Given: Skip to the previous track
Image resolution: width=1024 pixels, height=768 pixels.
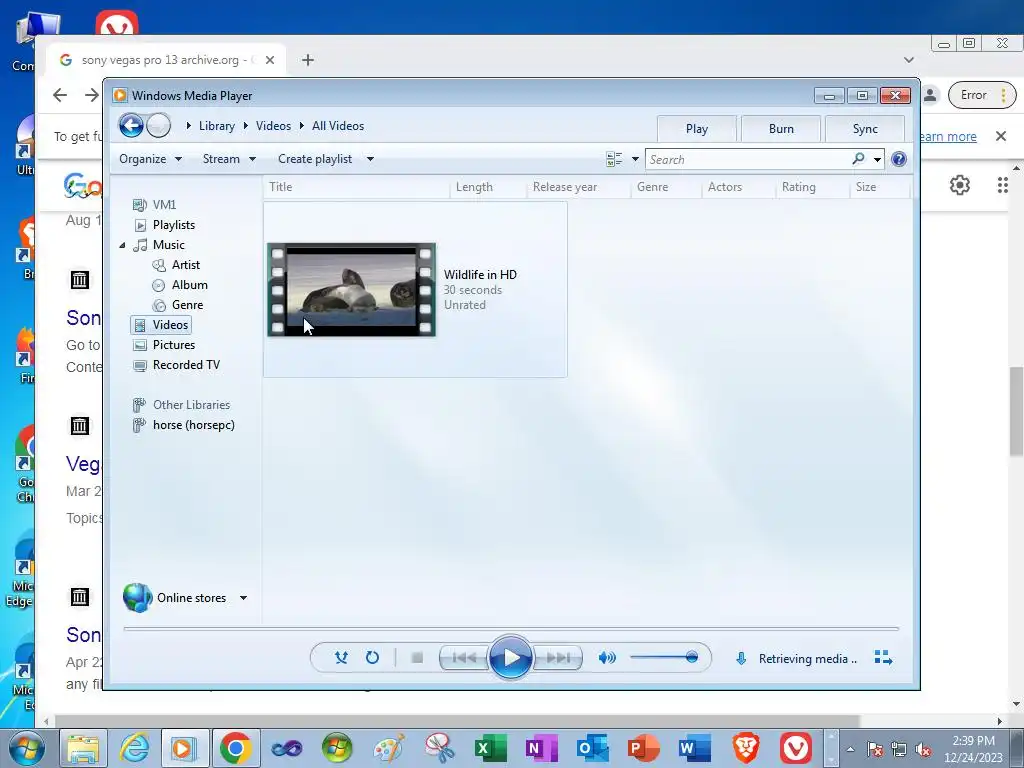Looking at the screenshot, I should [464, 658].
